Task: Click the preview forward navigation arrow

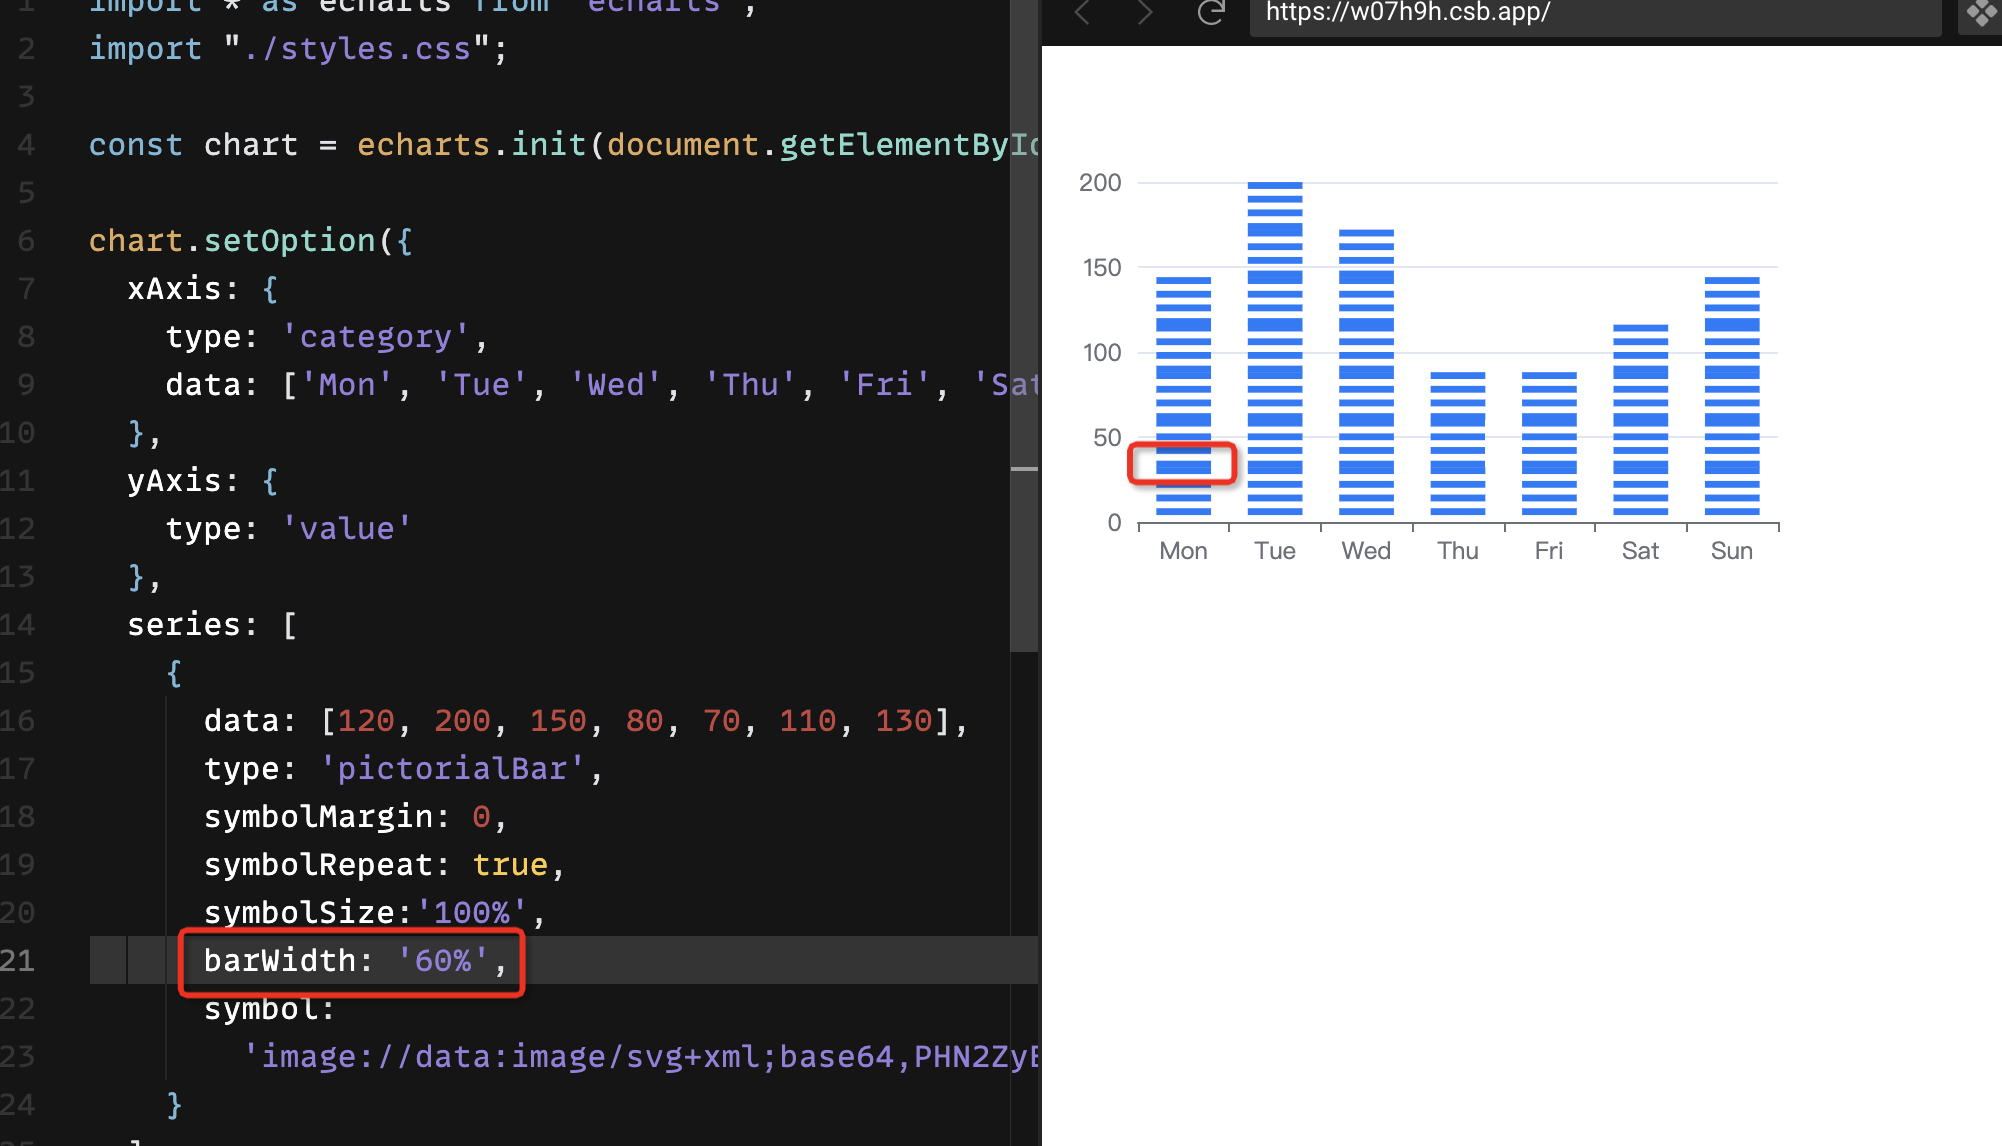Action: [1146, 13]
